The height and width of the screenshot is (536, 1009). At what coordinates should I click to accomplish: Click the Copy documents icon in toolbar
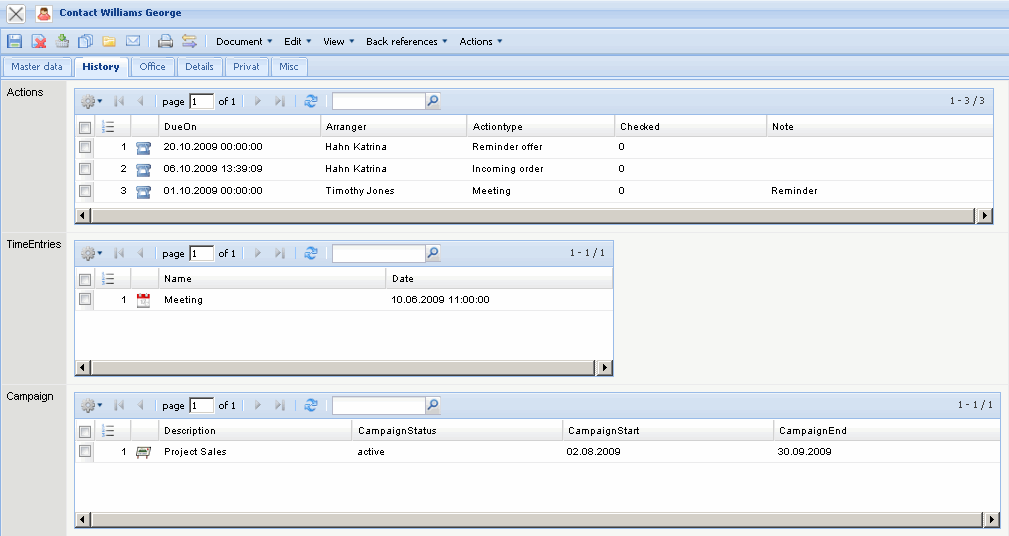[85, 41]
